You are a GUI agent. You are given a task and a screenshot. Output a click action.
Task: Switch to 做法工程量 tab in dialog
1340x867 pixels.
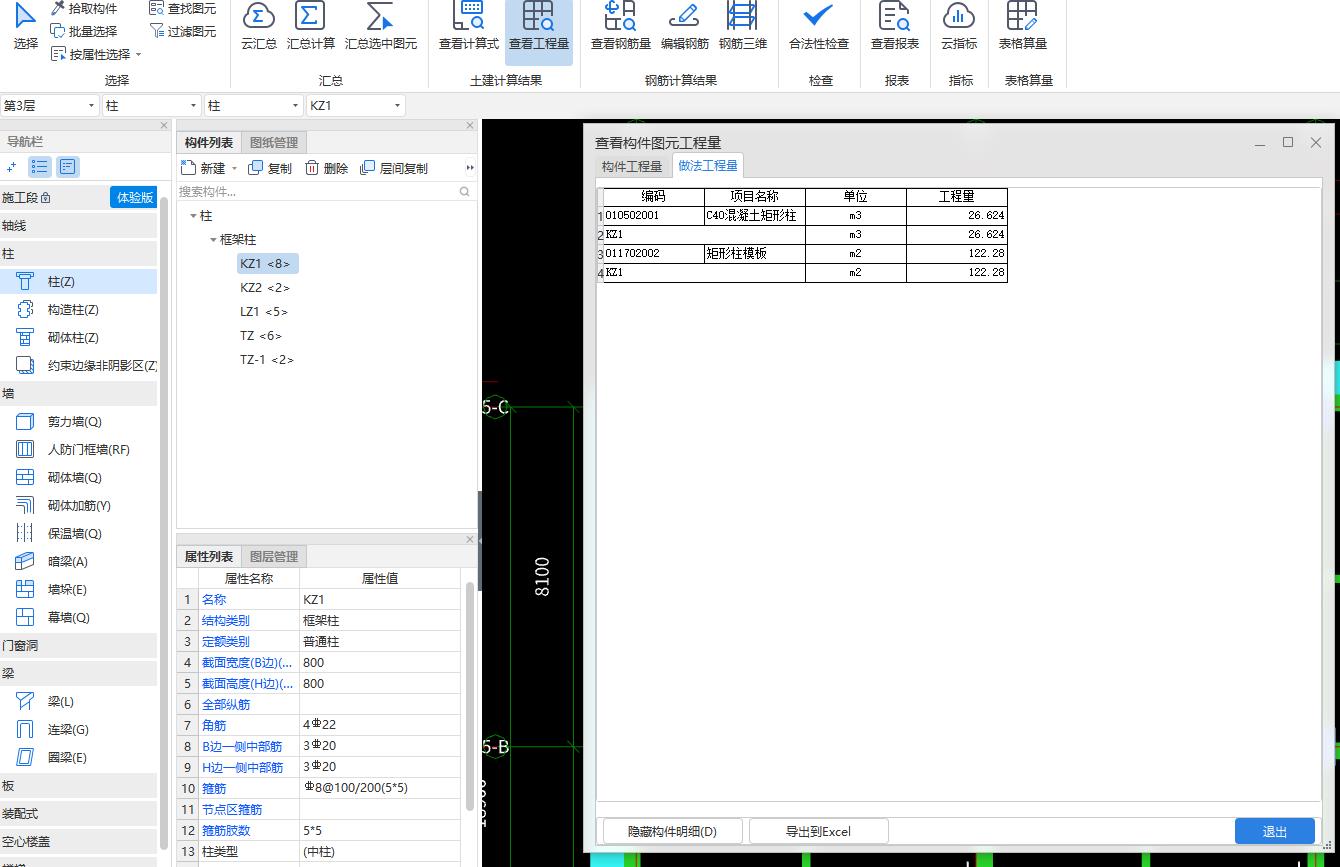(x=708, y=166)
